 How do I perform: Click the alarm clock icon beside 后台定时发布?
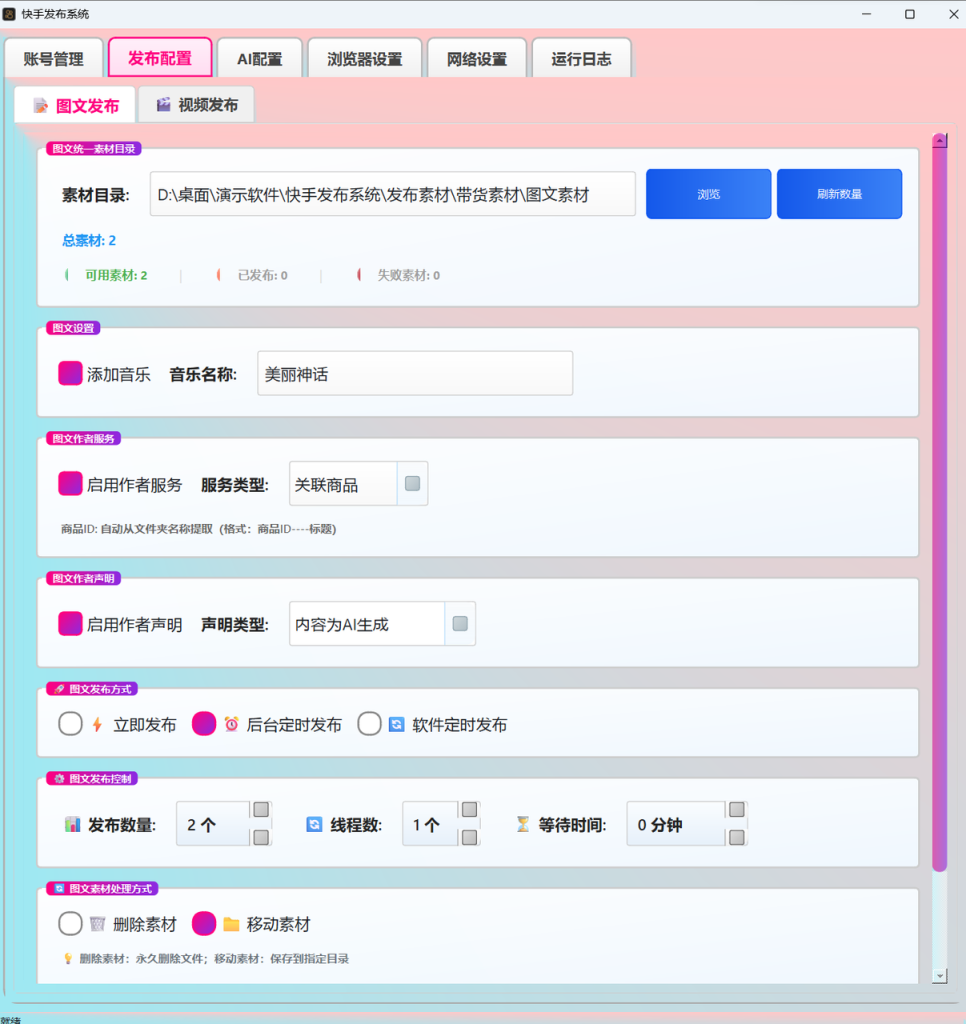[x=231, y=724]
